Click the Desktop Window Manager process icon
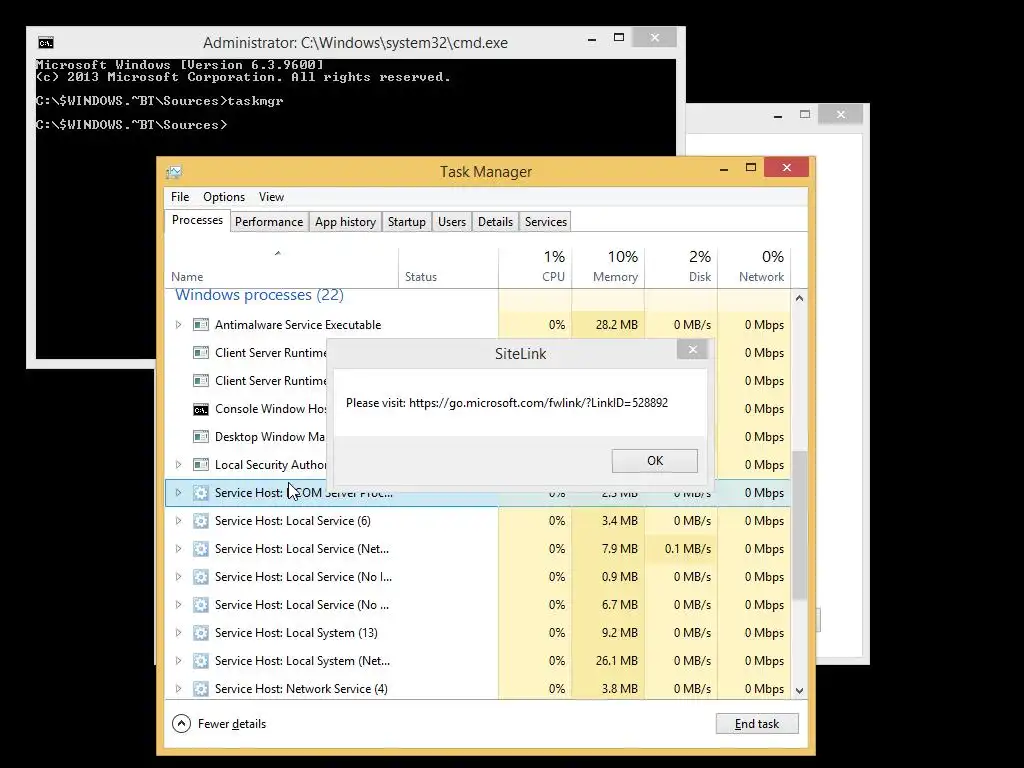The height and width of the screenshot is (768, 1024). coord(201,437)
